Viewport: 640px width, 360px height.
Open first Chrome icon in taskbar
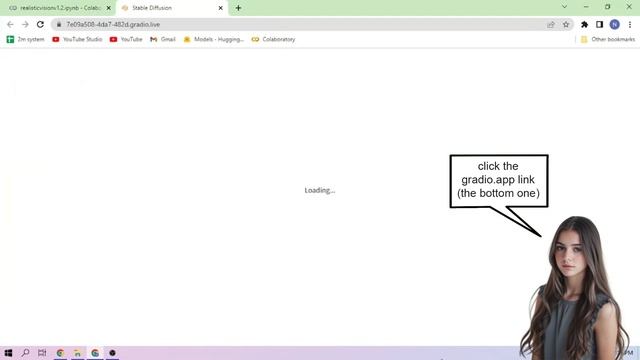tap(60, 353)
